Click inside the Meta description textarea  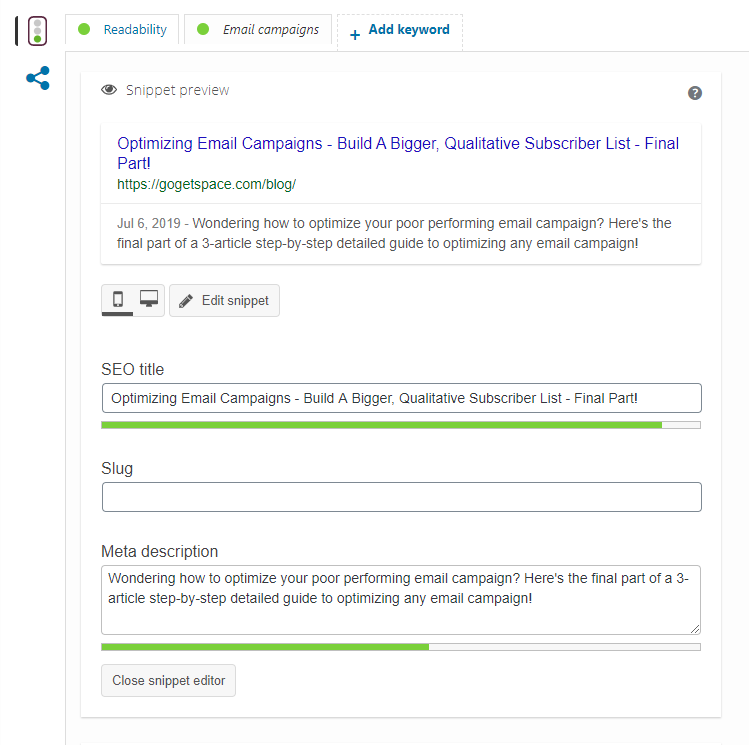(401, 600)
